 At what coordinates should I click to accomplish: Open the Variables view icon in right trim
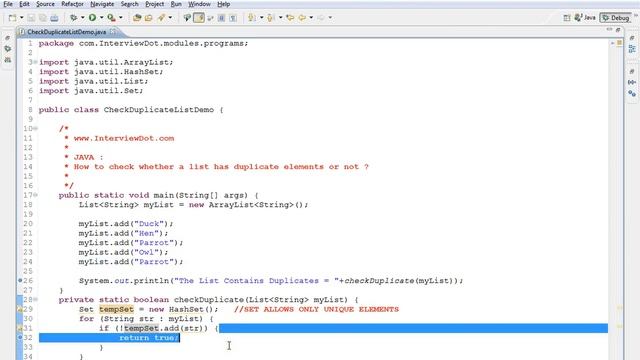coord(632,82)
